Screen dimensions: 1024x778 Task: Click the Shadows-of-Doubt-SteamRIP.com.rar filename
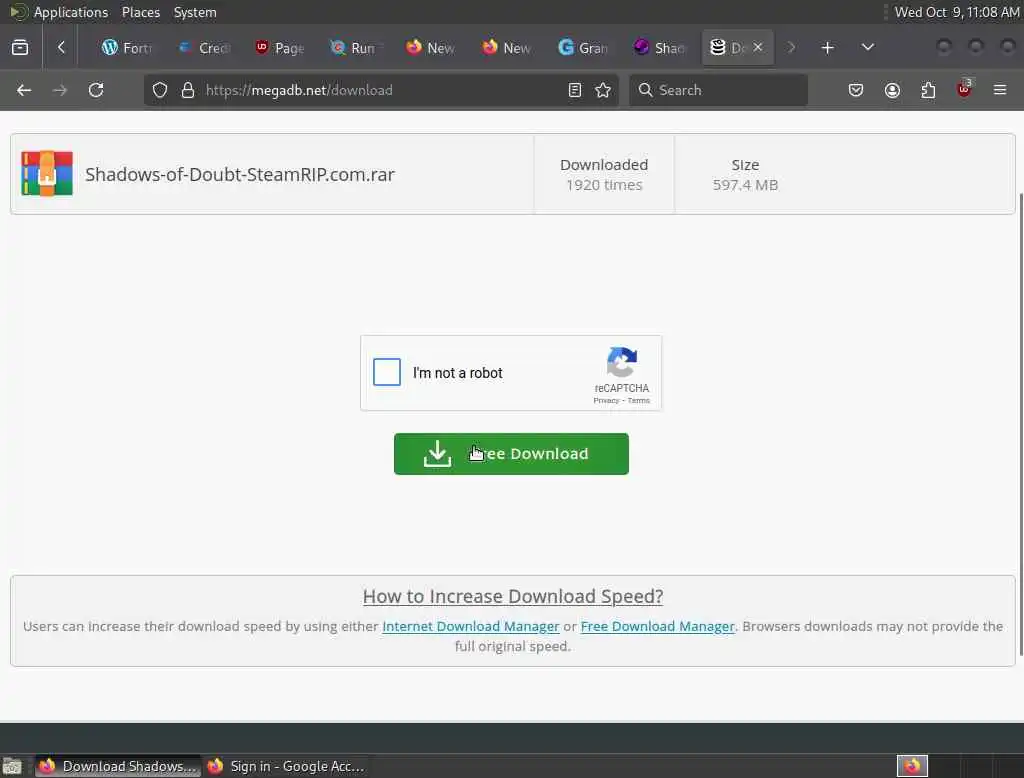240,174
